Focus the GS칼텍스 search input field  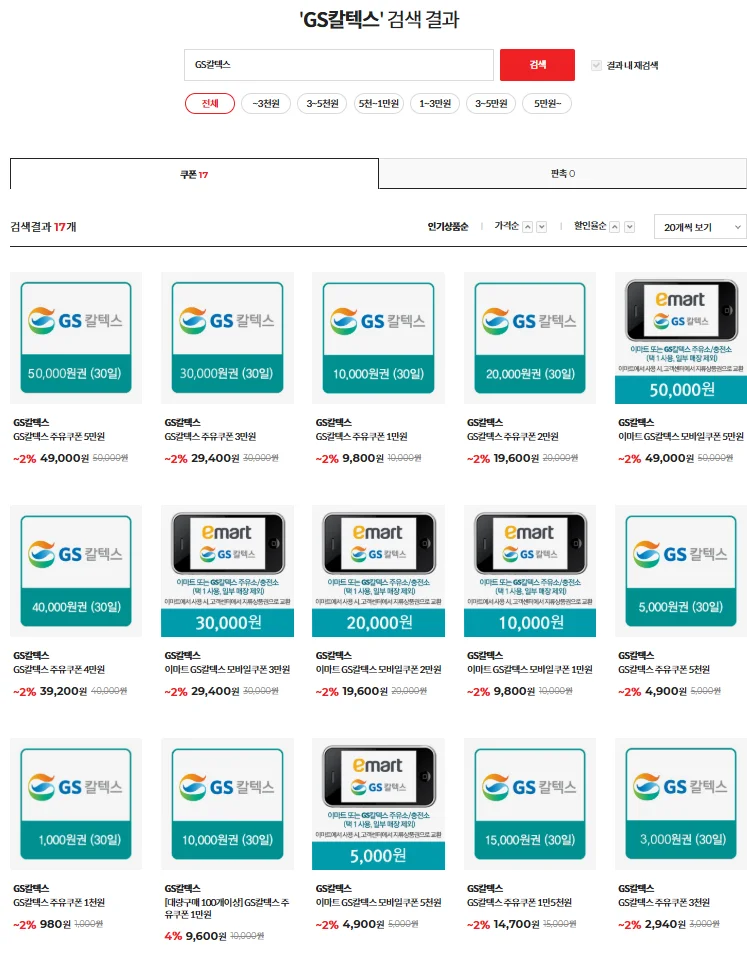[339, 64]
